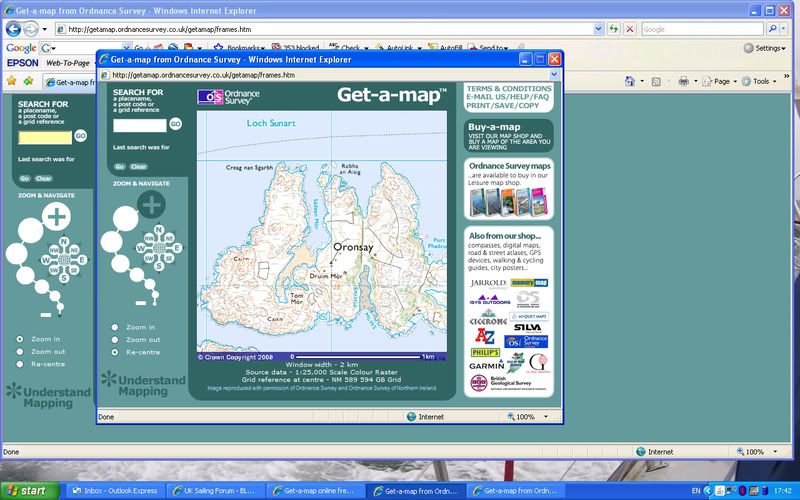The image size is (800, 500).
Task: Click the Philip's logo
Action: [x=485, y=353]
